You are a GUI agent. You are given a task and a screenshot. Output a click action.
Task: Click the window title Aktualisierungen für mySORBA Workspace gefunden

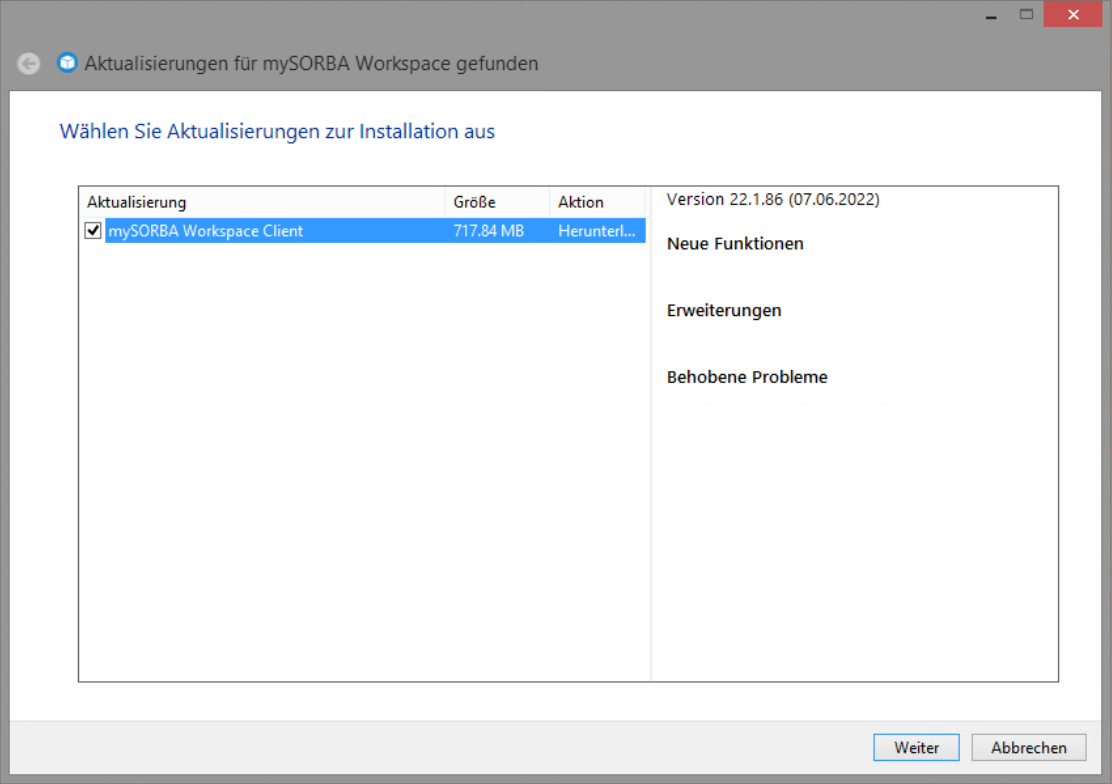click(x=311, y=63)
